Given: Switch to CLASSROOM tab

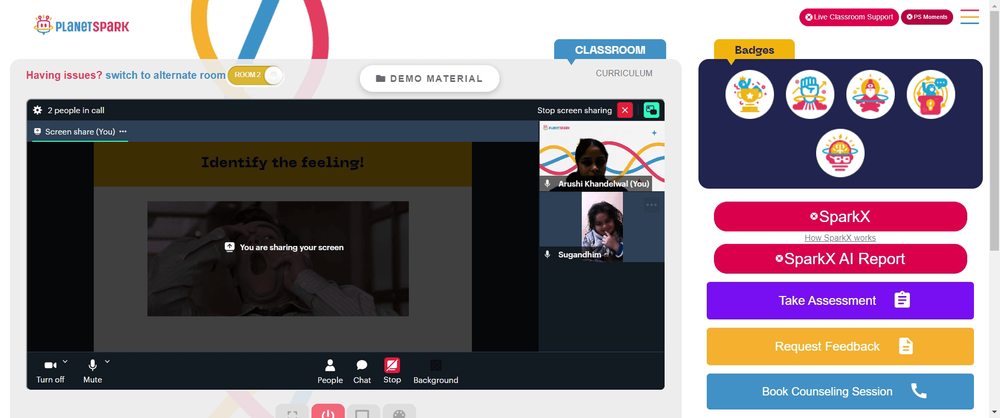Looking at the screenshot, I should click(x=610, y=50).
